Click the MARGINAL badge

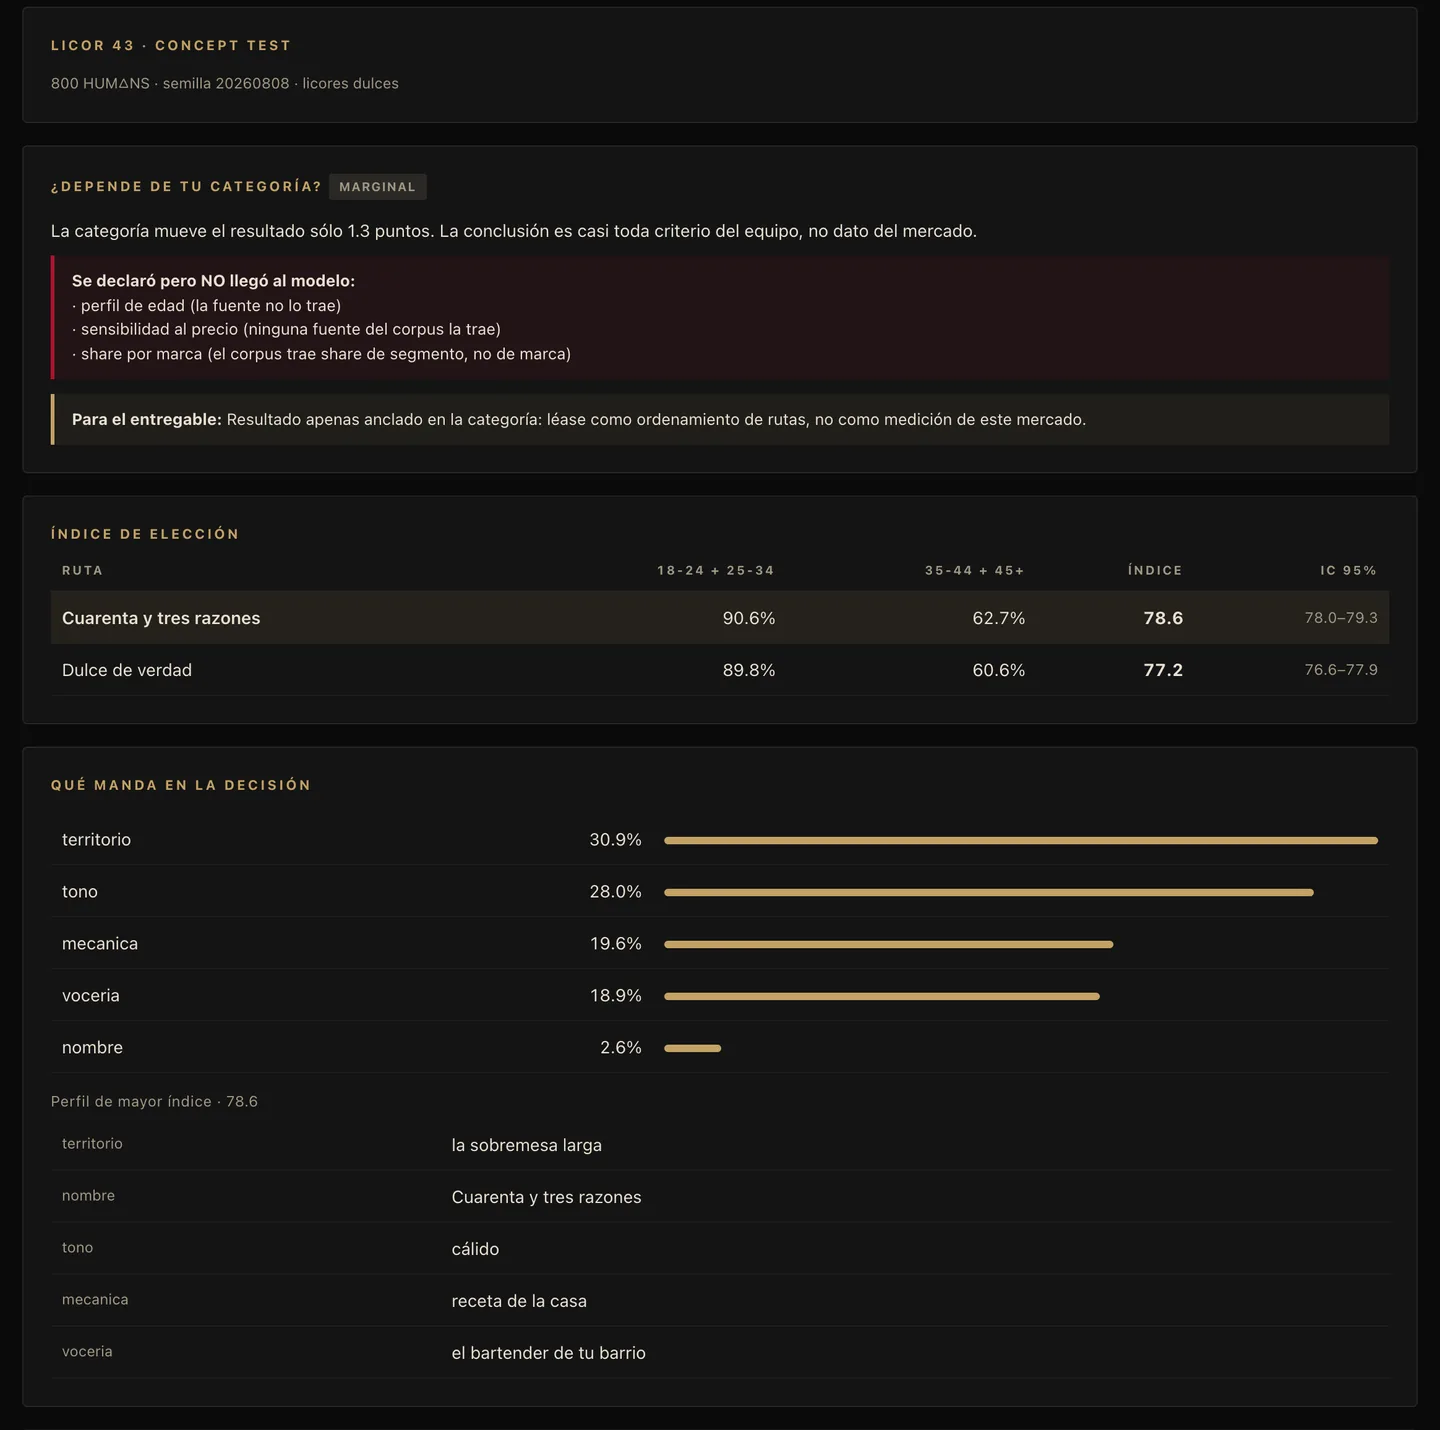click(377, 187)
